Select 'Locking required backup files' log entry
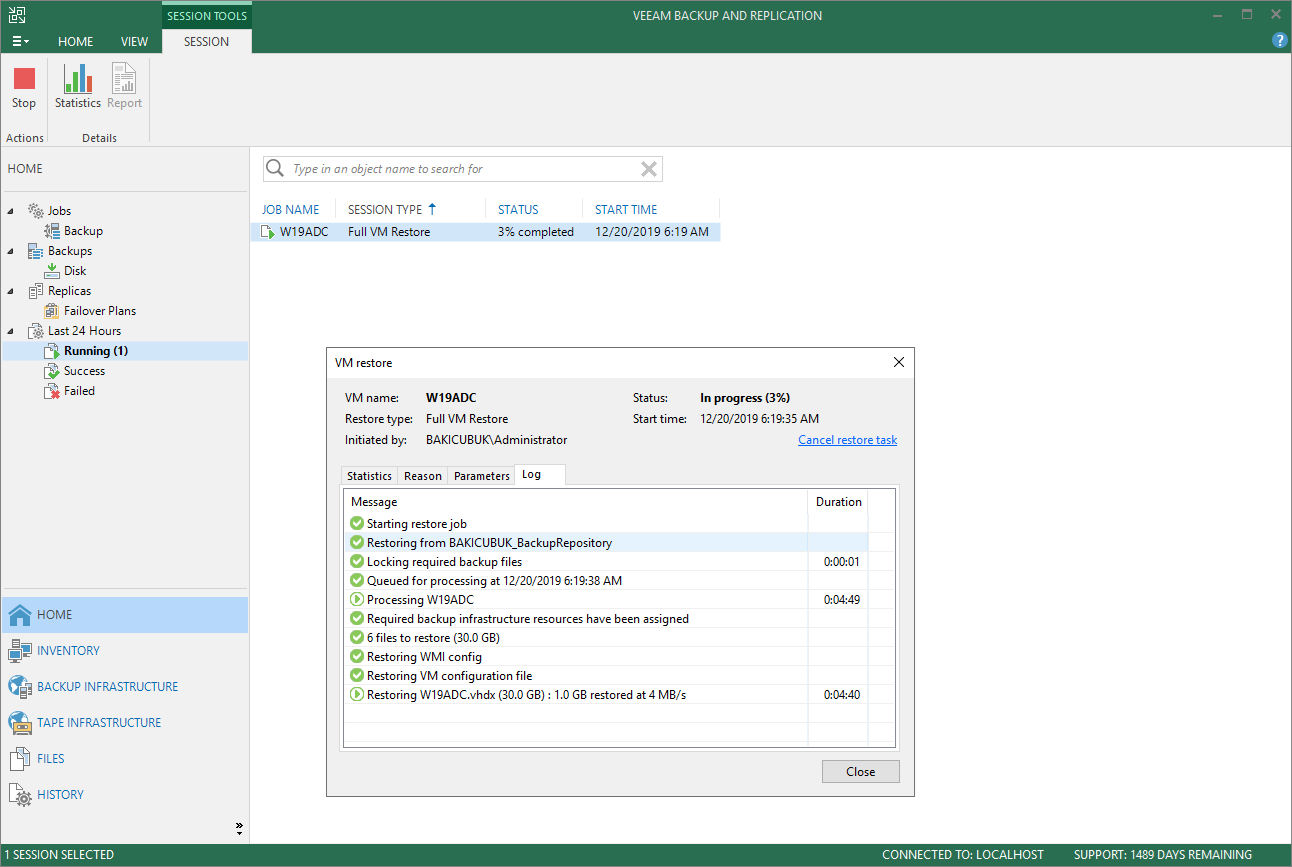This screenshot has width=1292, height=867. click(x=606, y=562)
